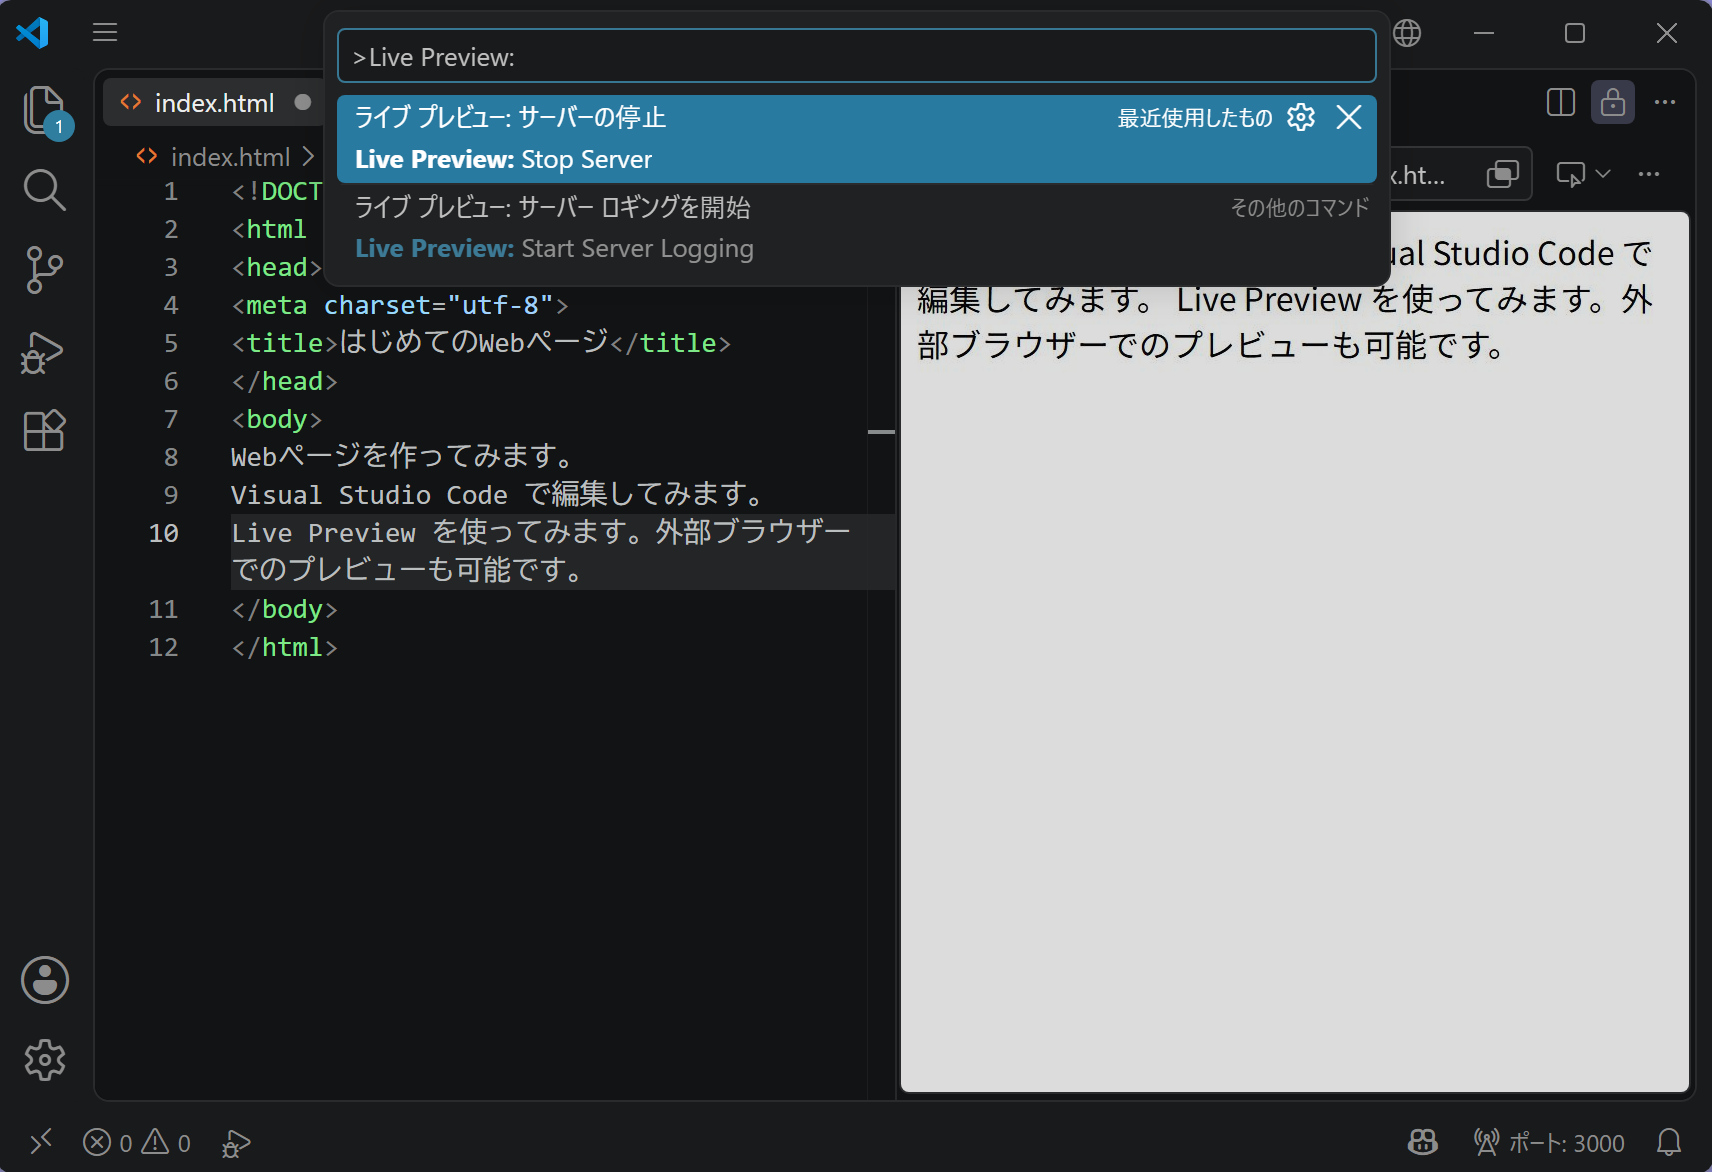Open the Manage gear in activity bar

tap(45, 1059)
